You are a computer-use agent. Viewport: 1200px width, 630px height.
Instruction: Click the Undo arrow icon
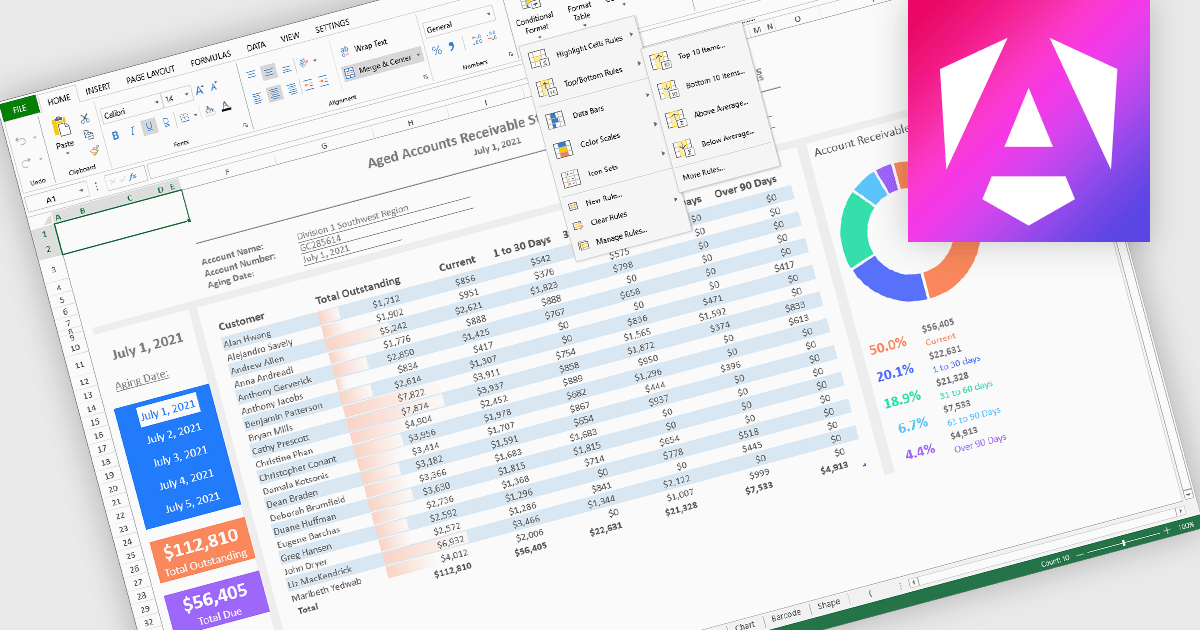(x=22, y=140)
